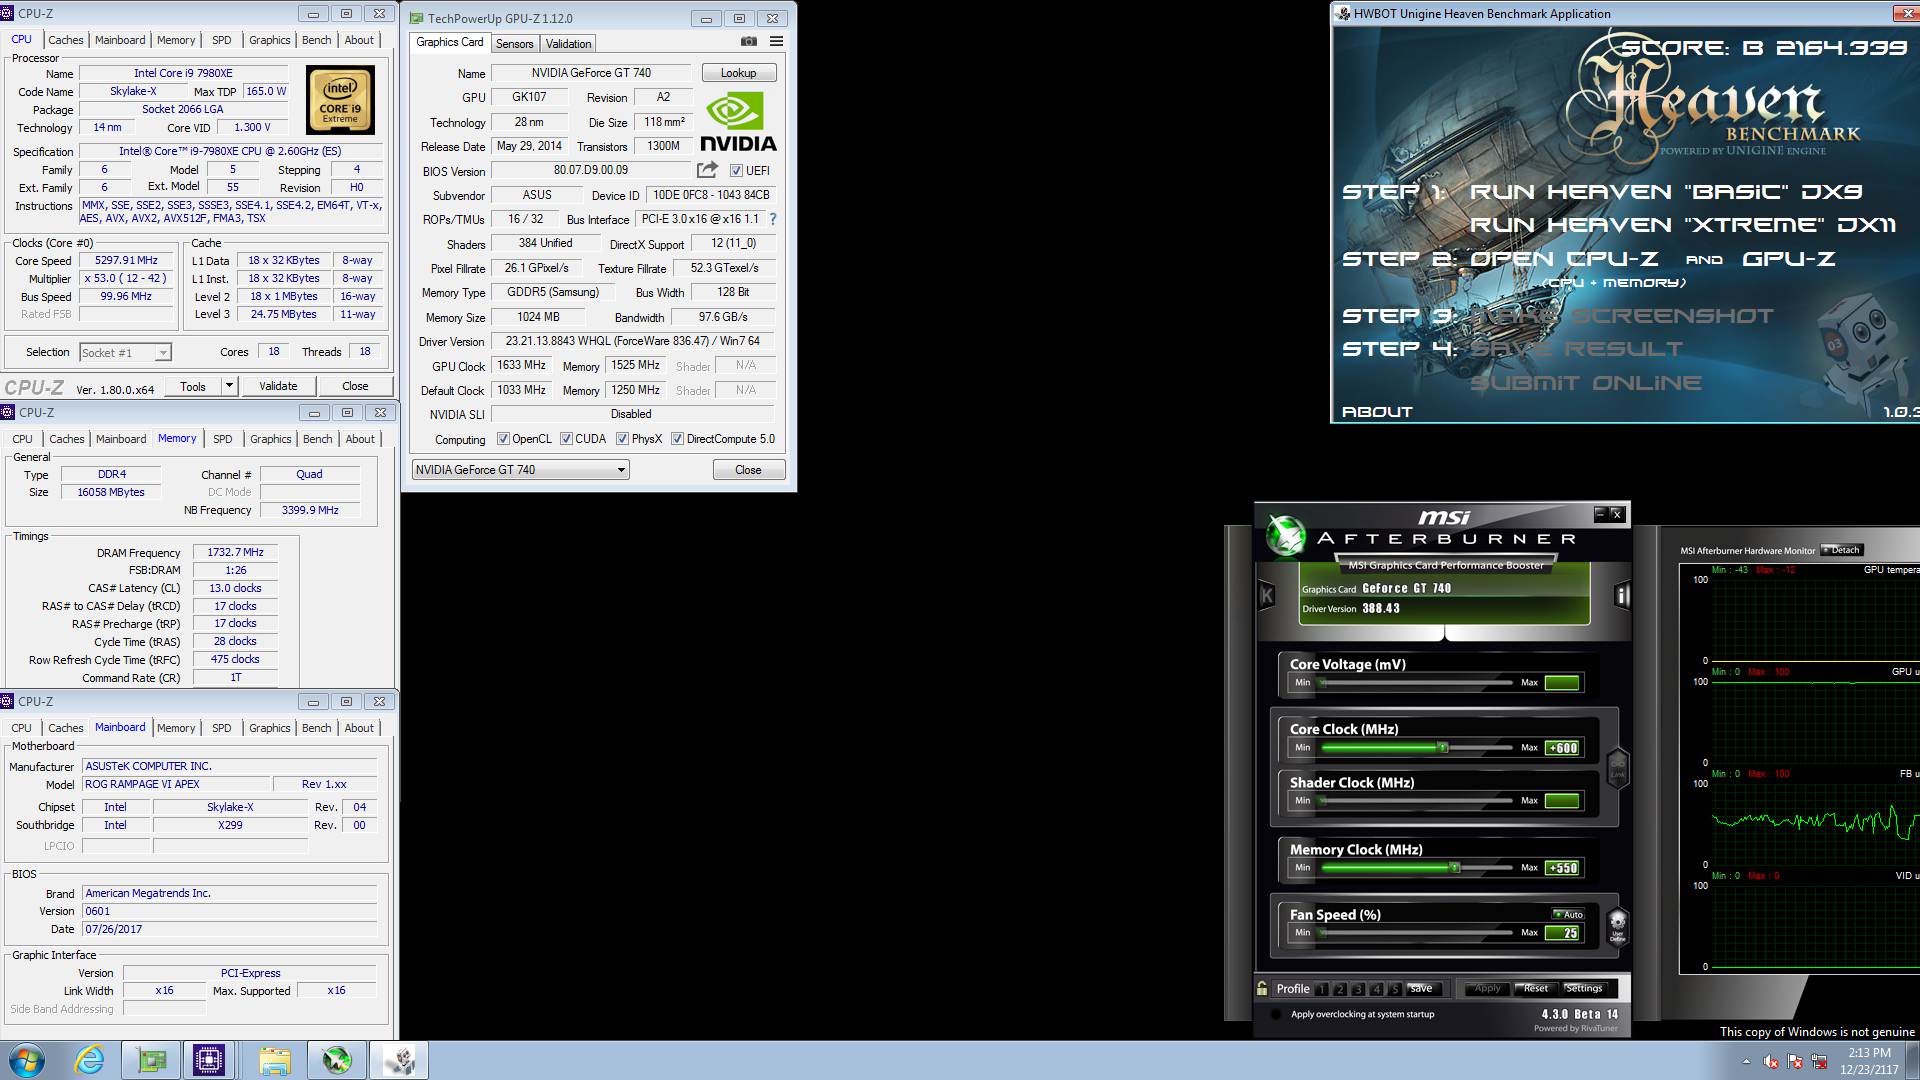Show hidden system tray icons
The height and width of the screenshot is (1080, 1920).
(x=1746, y=1062)
